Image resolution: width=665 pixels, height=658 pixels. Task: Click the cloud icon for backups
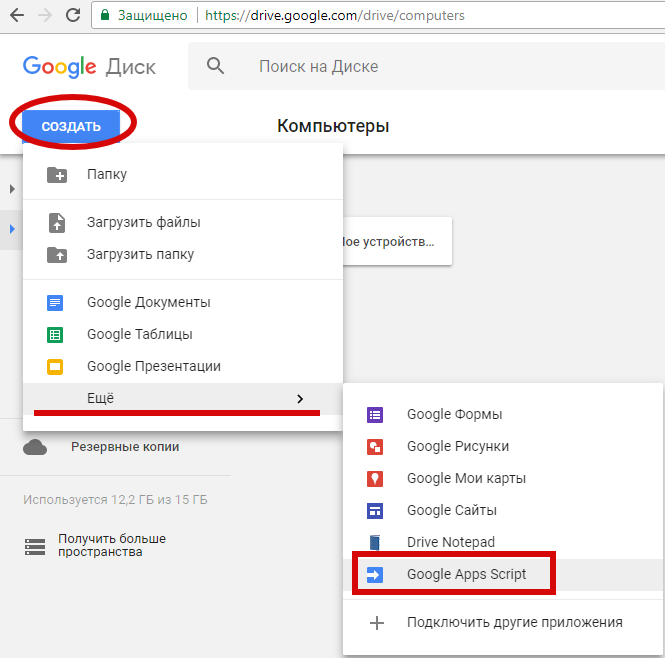[35, 447]
